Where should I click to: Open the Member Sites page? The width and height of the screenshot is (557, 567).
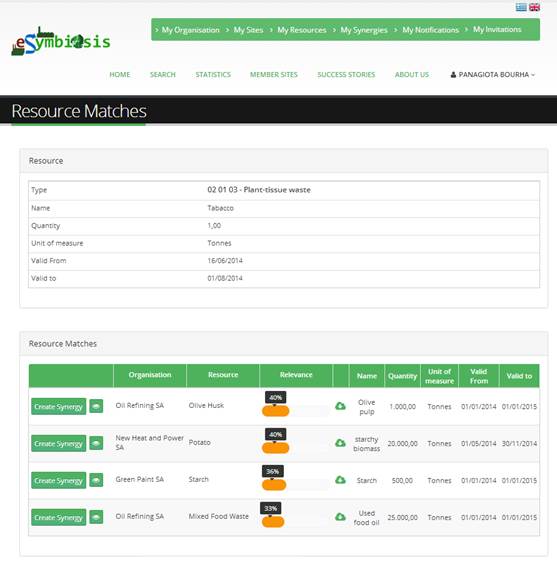pyautogui.click(x=274, y=74)
